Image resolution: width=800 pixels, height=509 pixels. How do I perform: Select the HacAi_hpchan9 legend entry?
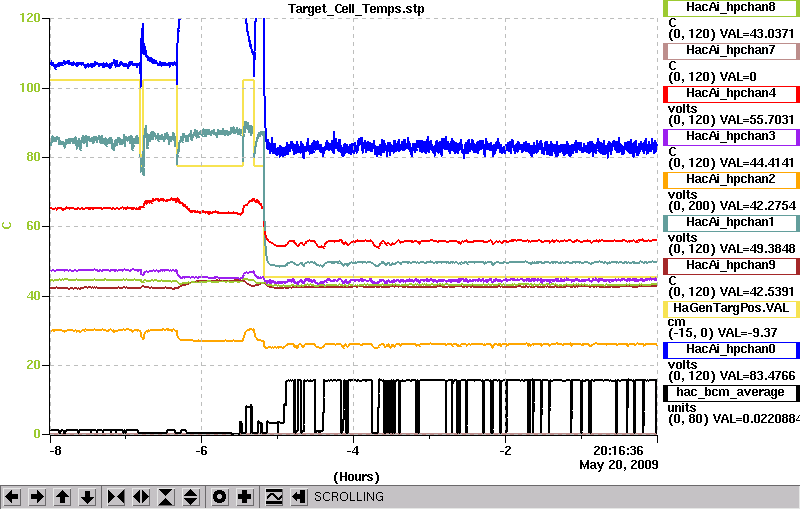(731, 265)
